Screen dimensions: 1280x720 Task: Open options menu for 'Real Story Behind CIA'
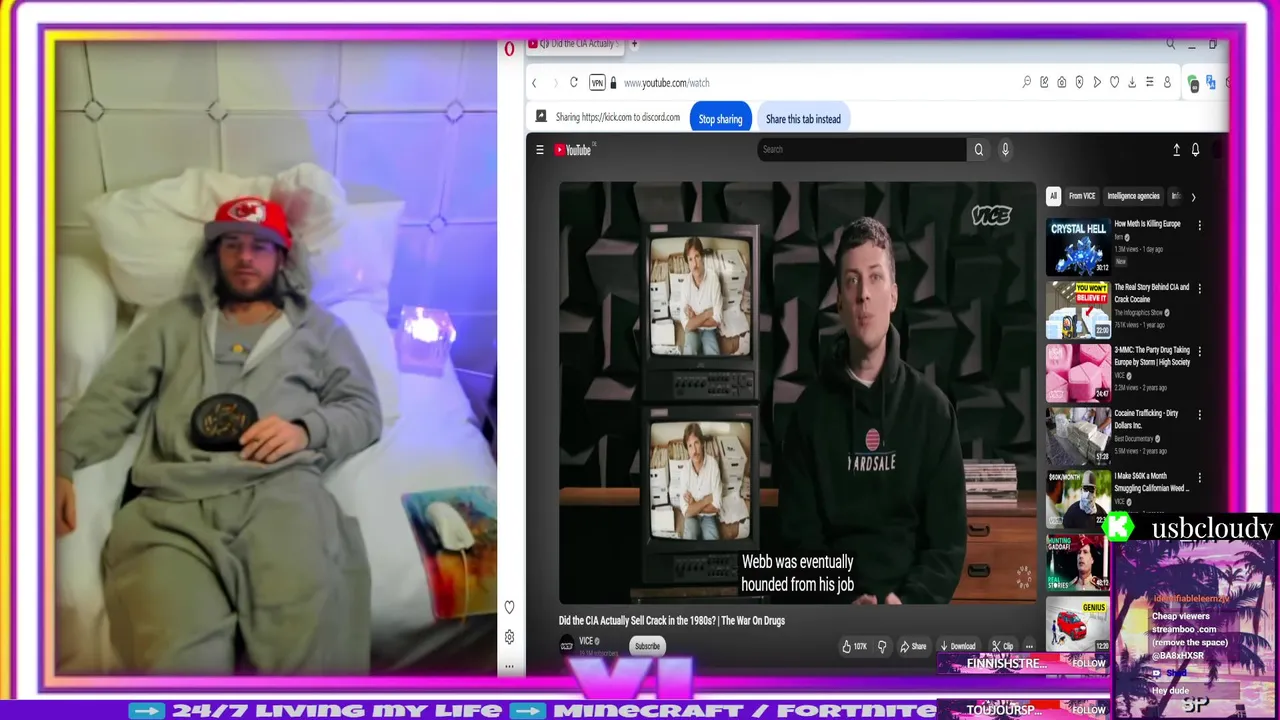click(1199, 288)
